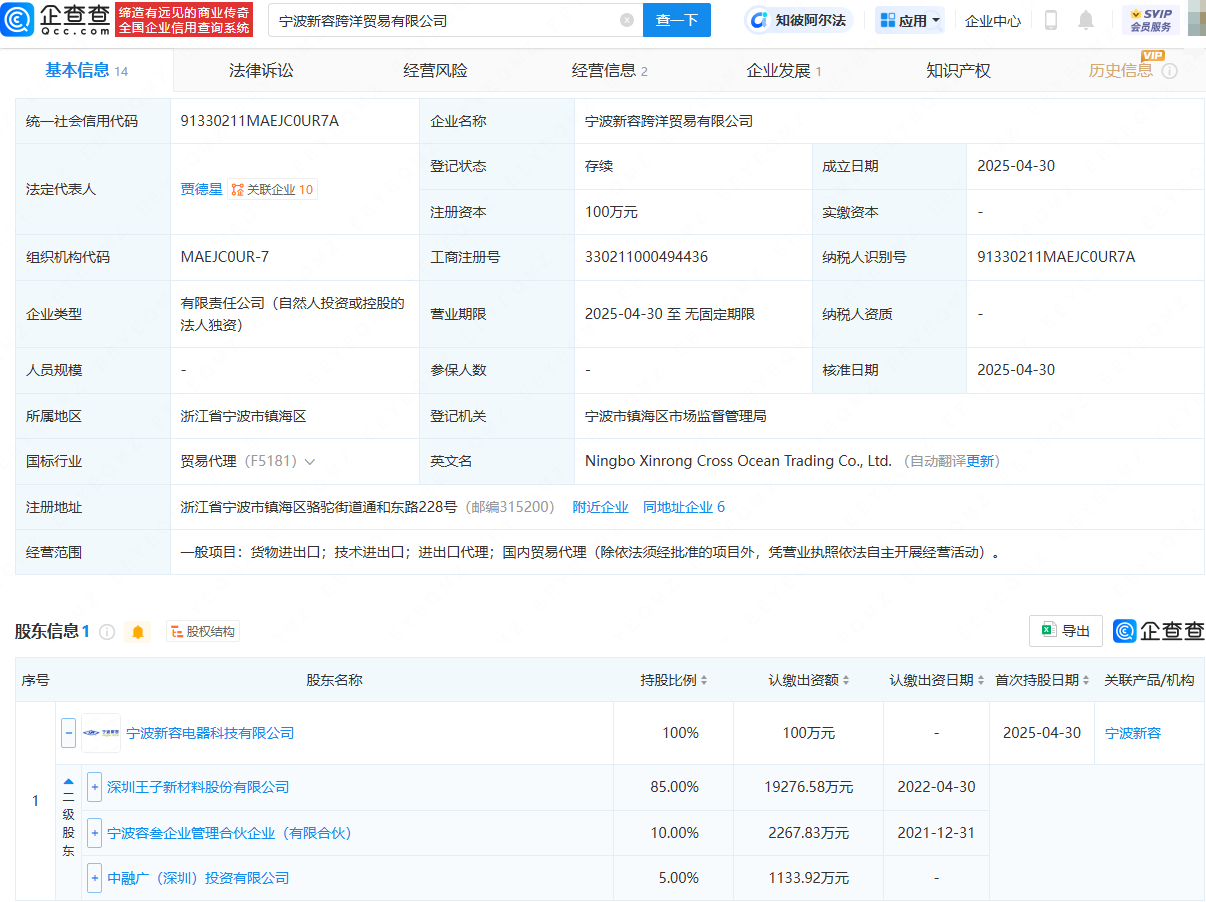The image size is (1206, 902).
Task: Click the info icon beside 历史信息
Action: tap(1169, 71)
